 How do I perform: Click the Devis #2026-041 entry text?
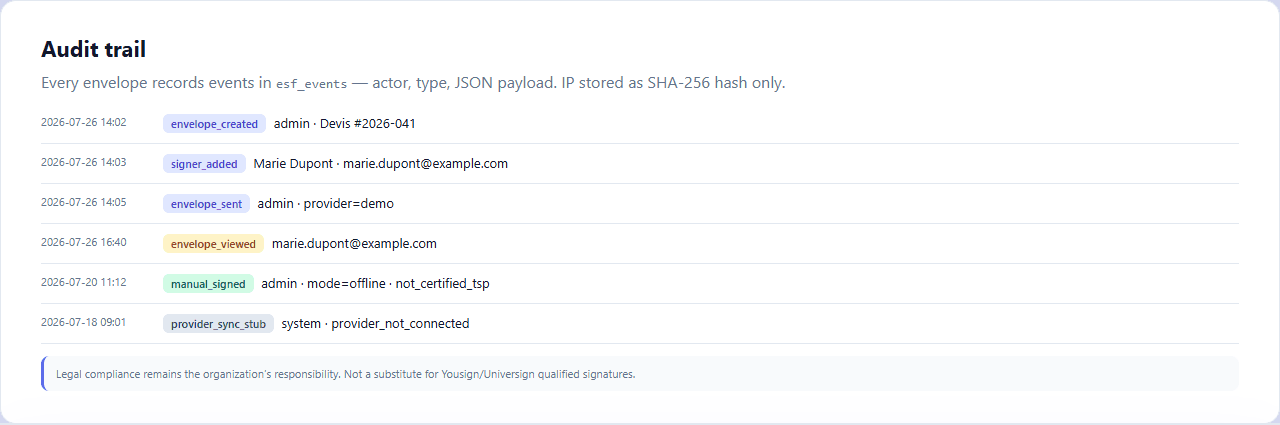click(x=367, y=124)
